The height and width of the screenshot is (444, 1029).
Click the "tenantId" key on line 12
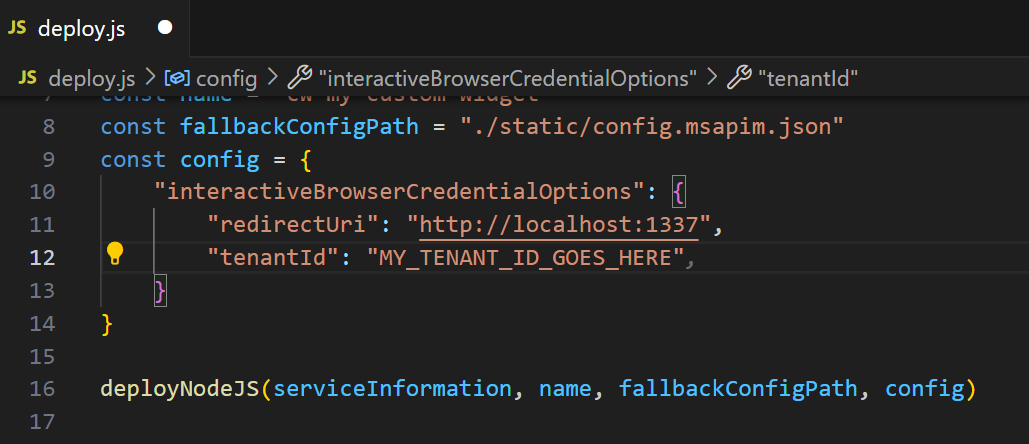pyautogui.click(x=274, y=257)
